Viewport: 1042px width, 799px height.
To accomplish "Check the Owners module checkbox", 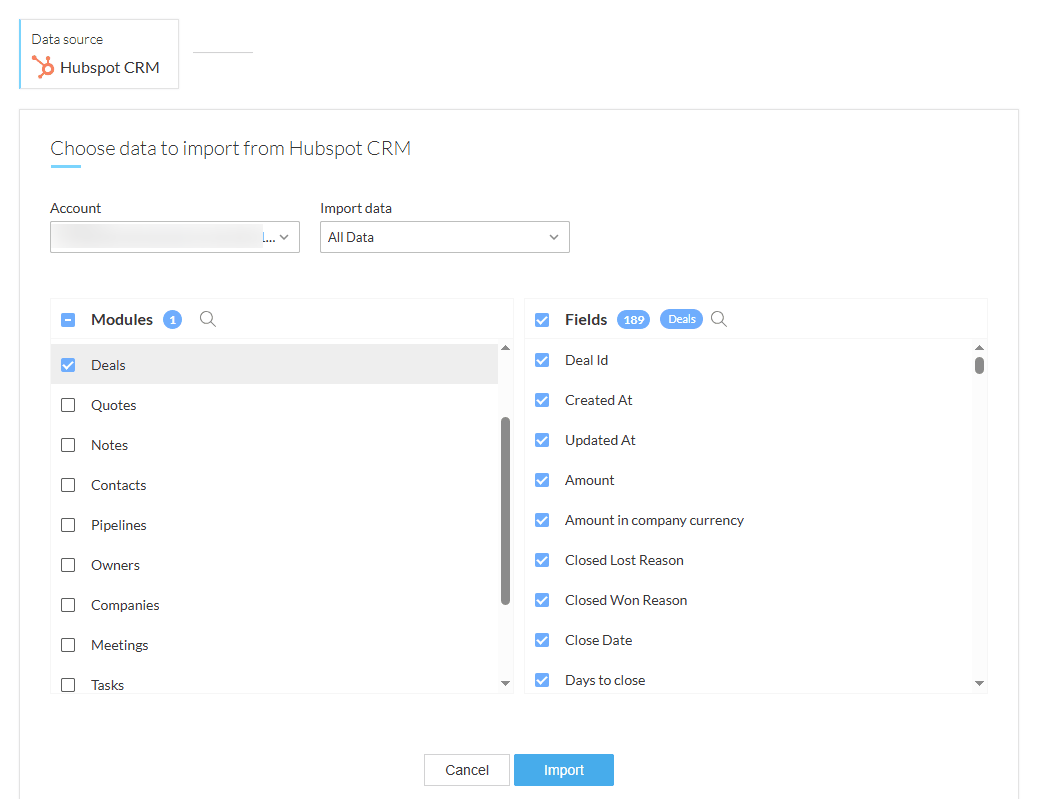I will coord(68,565).
